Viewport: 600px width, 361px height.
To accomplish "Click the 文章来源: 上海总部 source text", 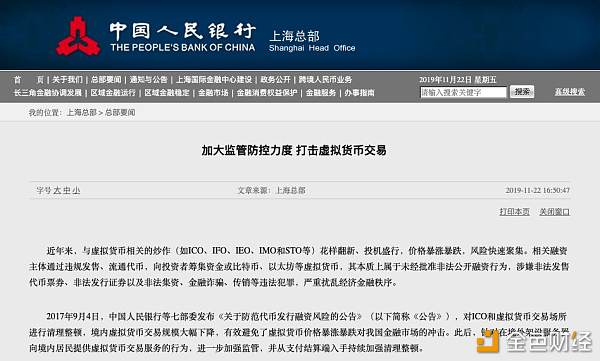I will coord(272,190).
